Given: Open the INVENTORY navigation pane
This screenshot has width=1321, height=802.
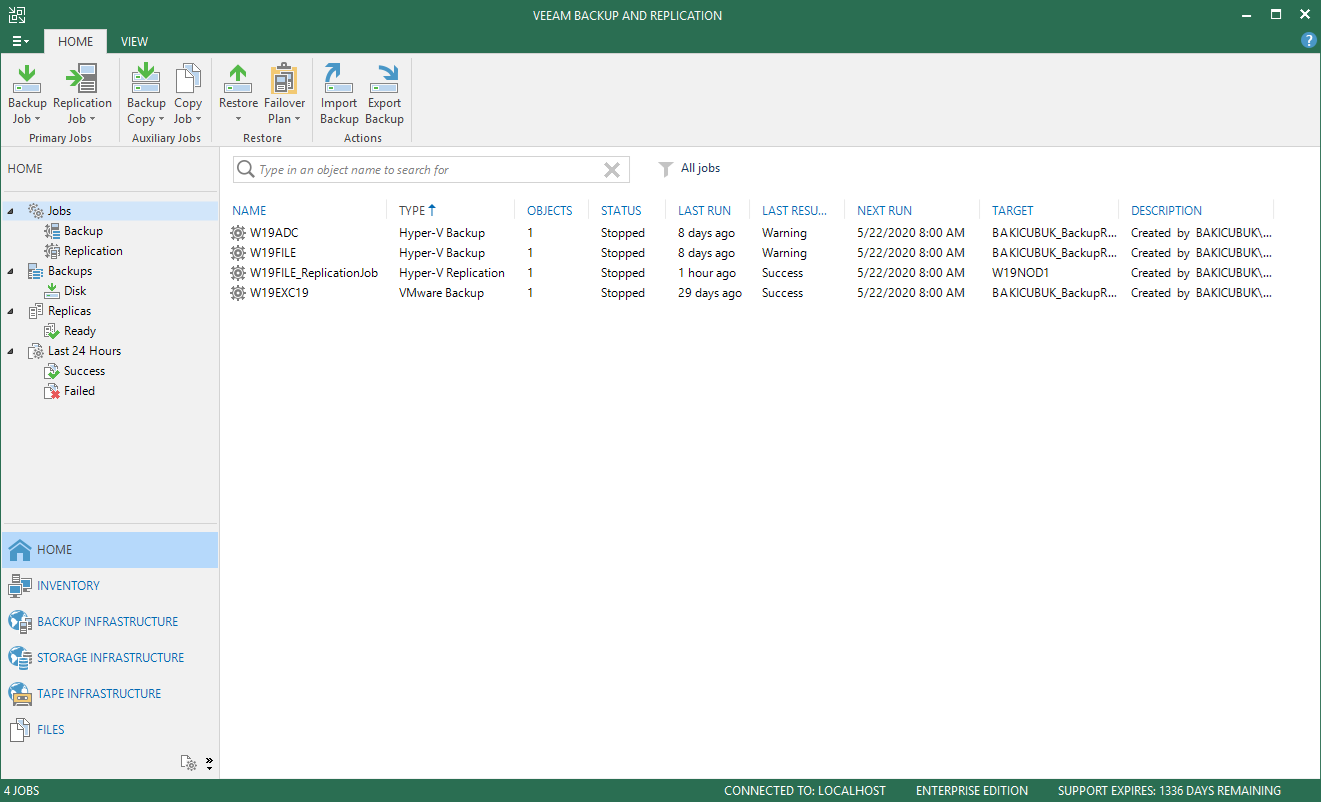Looking at the screenshot, I should tap(110, 586).
